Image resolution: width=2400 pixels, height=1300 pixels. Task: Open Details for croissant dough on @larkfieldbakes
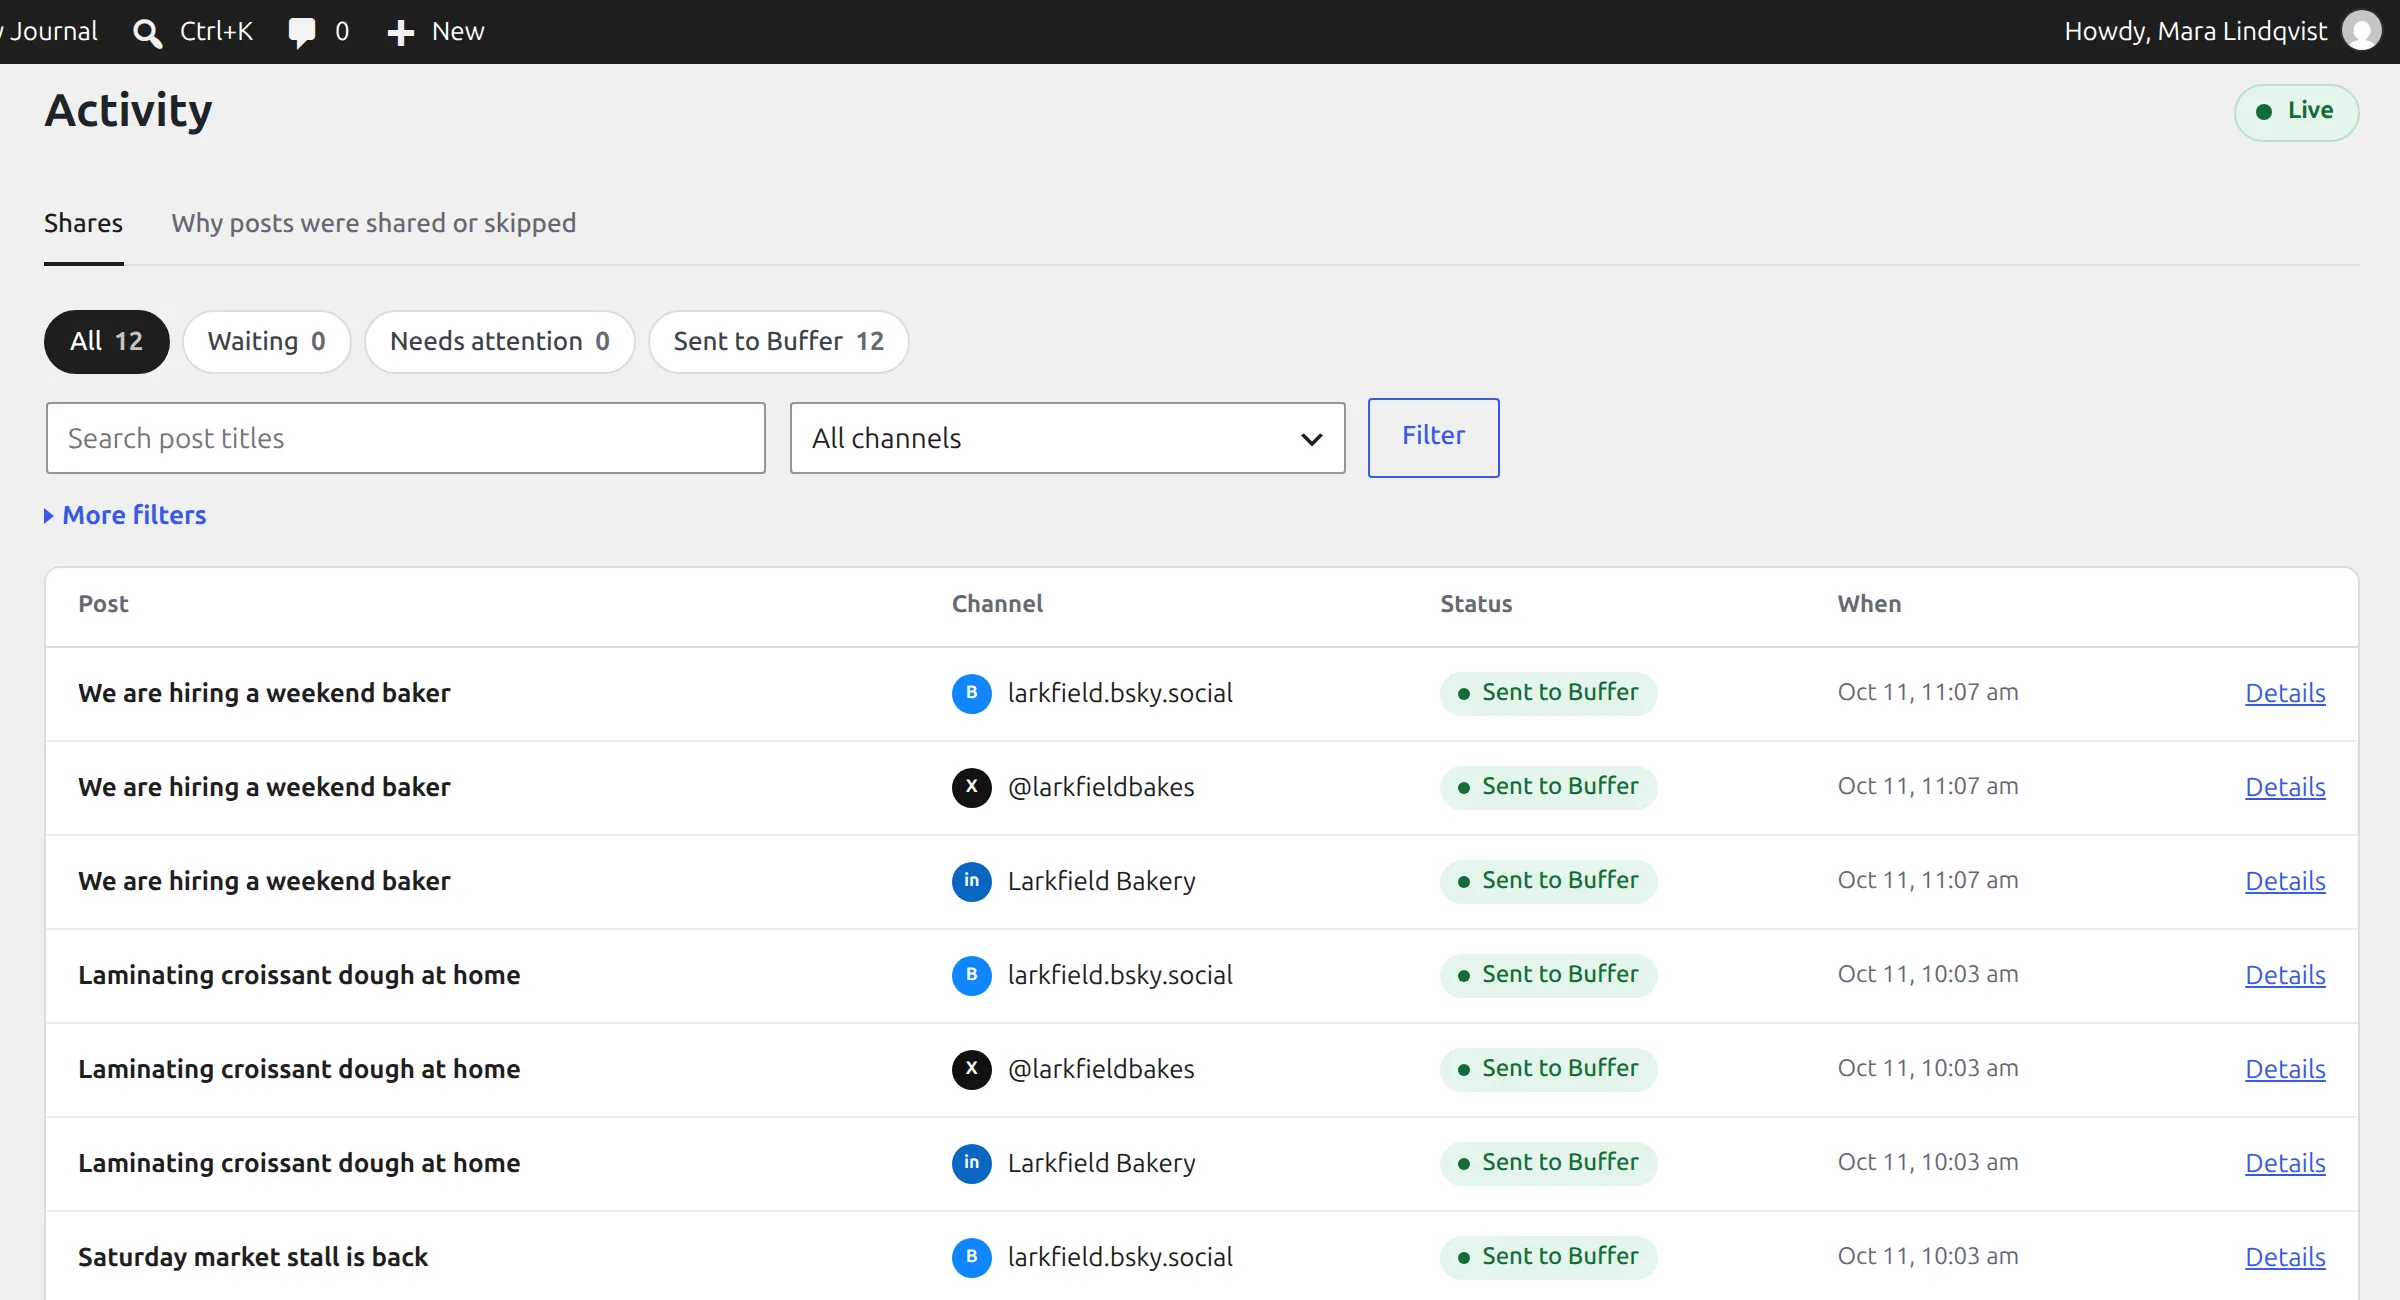click(x=2285, y=1069)
